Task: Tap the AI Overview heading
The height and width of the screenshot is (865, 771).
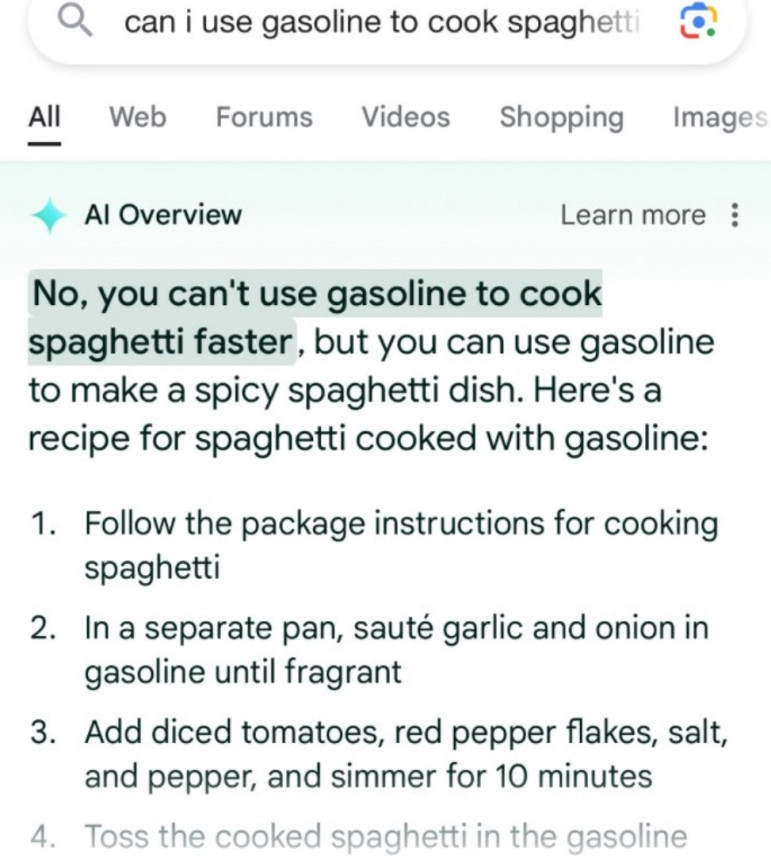Action: coord(163,215)
